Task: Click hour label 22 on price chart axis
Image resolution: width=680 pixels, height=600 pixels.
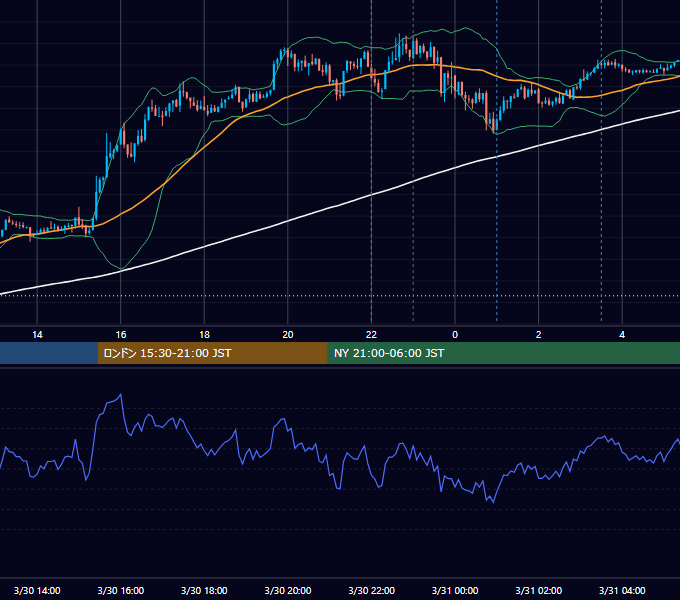Action: coord(371,335)
